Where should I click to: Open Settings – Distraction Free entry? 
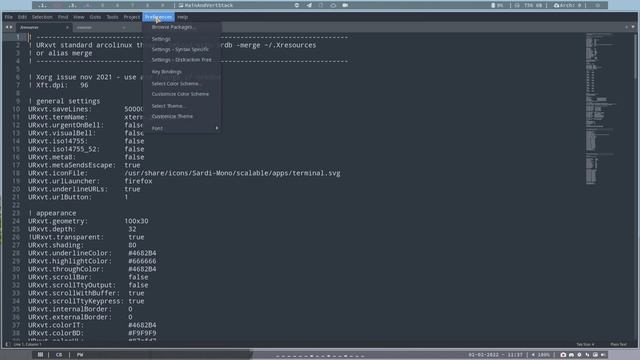[x=182, y=60]
